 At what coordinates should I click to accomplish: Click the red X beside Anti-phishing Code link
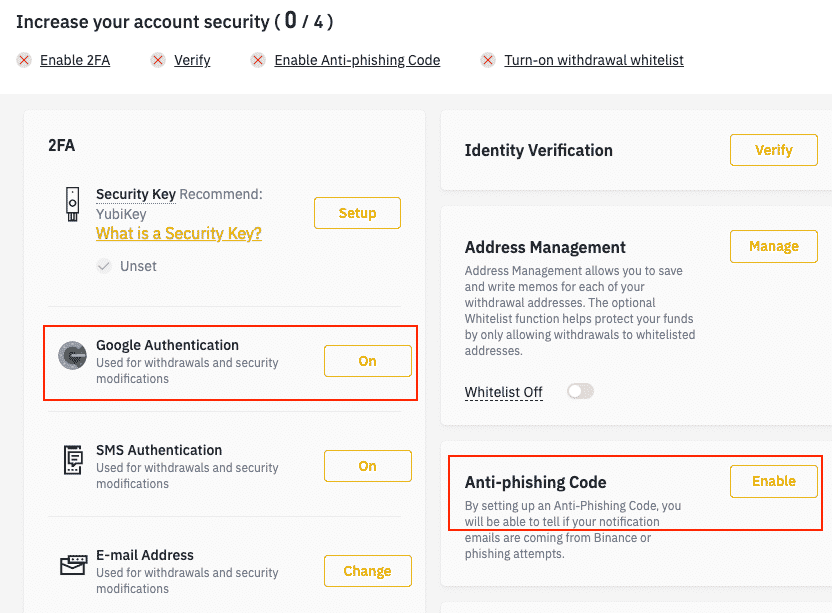(x=258, y=61)
